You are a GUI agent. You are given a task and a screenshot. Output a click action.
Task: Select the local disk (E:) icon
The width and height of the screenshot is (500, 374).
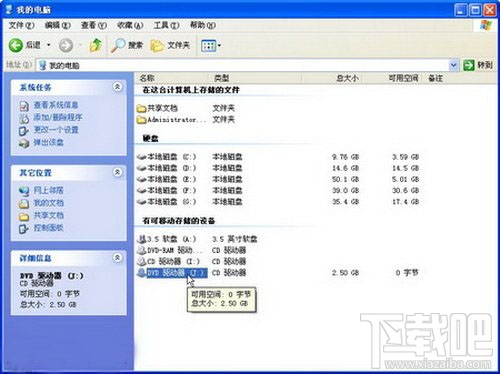click(142, 179)
